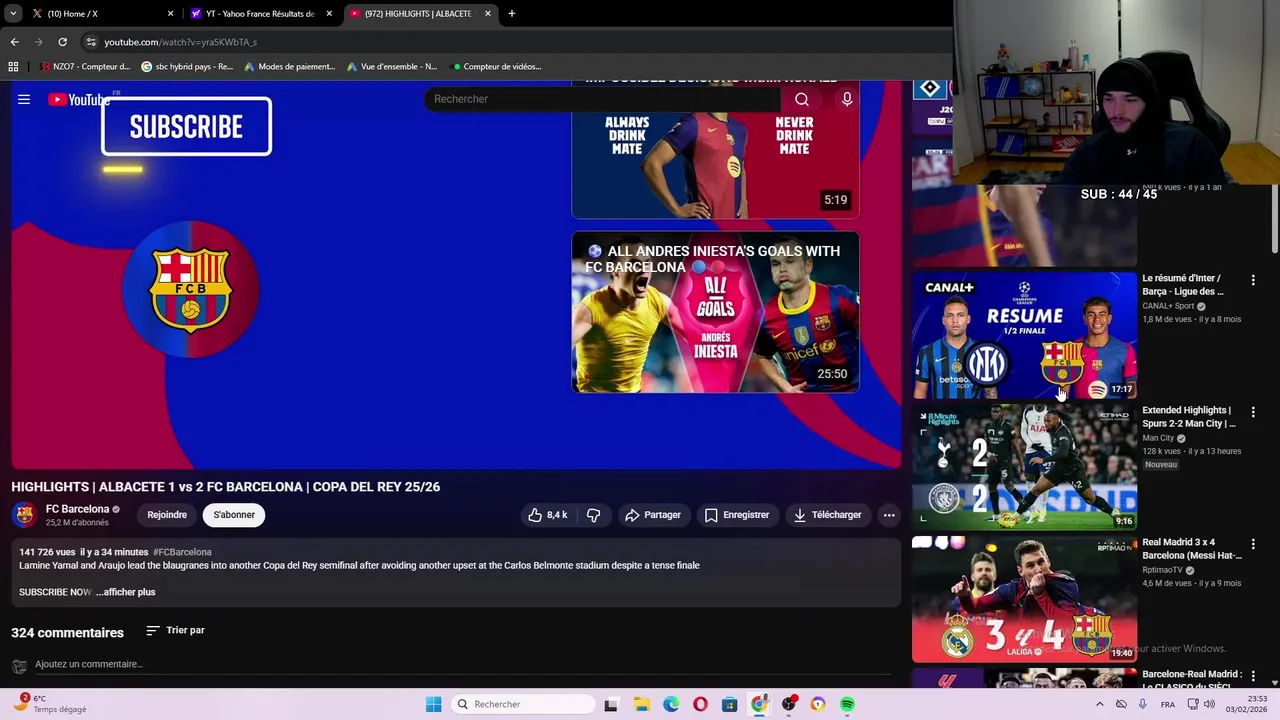Open the Canal+ Inter Barça résumé thumbnail
Image resolution: width=1280 pixels, height=720 pixels.
point(1024,335)
